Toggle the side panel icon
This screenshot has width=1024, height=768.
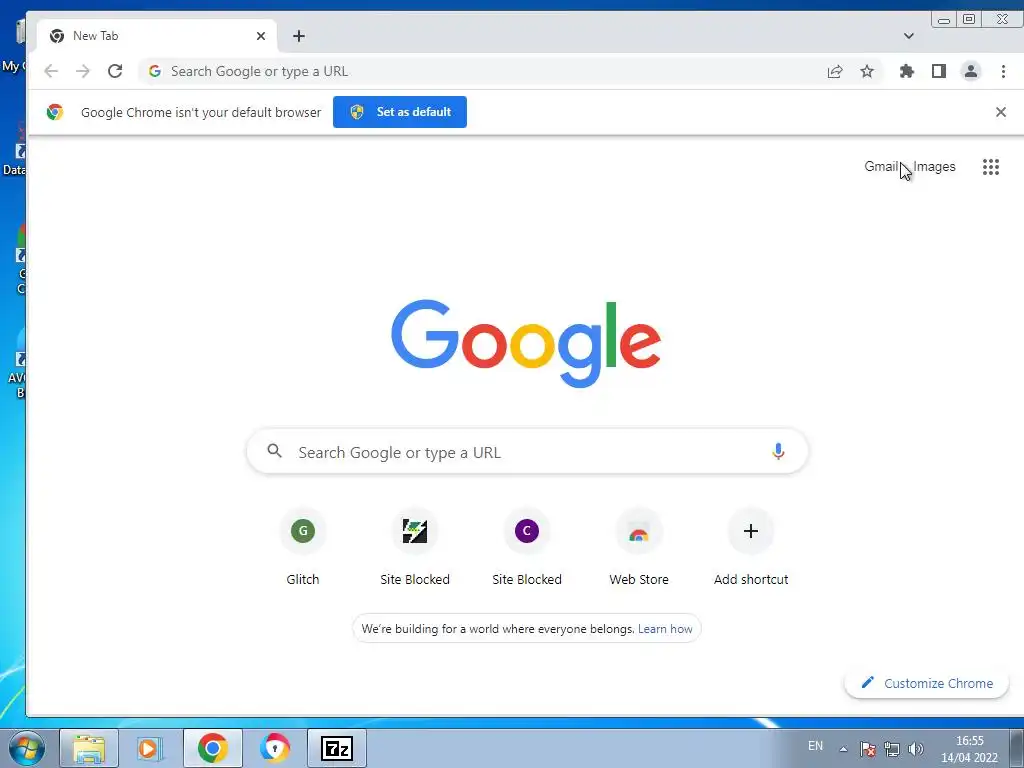click(x=938, y=71)
